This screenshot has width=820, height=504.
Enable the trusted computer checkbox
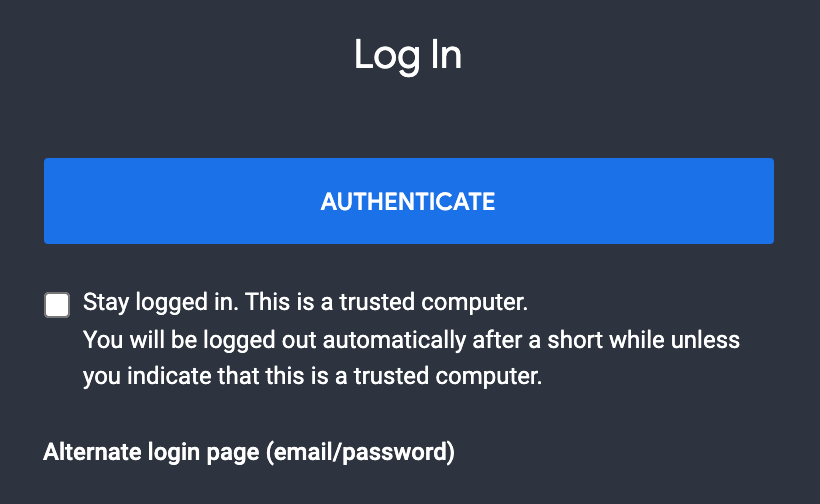(57, 305)
